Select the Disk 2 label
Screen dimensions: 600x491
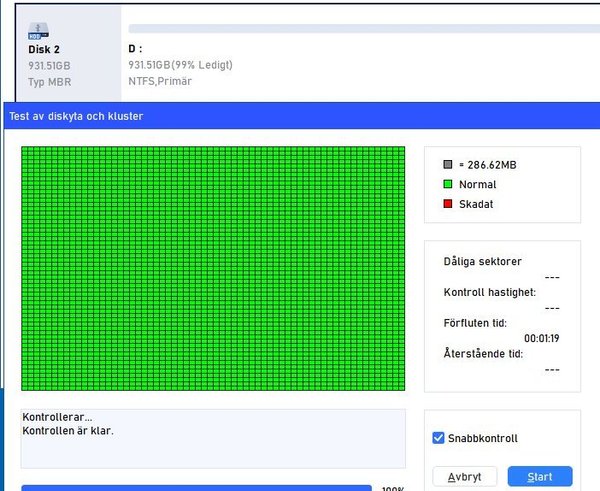coord(44,48)
